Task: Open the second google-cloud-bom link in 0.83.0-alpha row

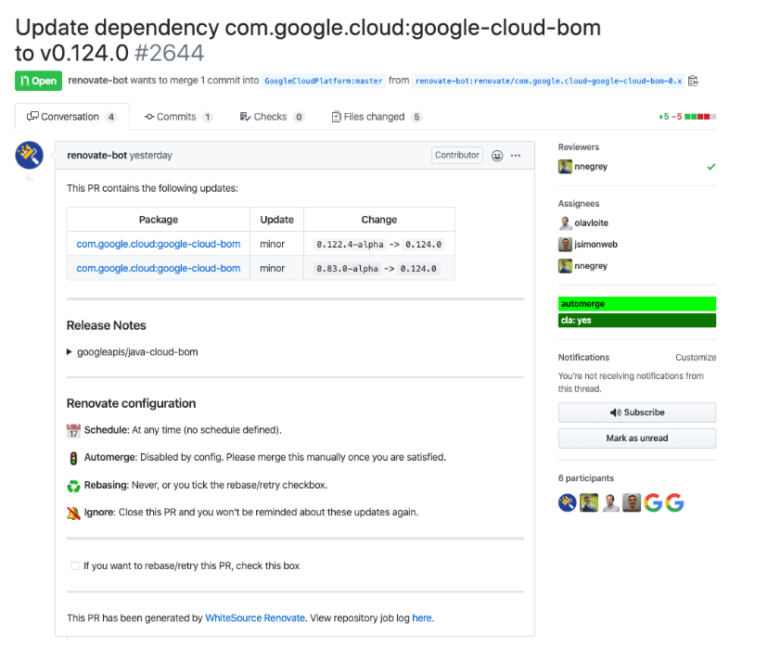Action: [x=158, y=268]
